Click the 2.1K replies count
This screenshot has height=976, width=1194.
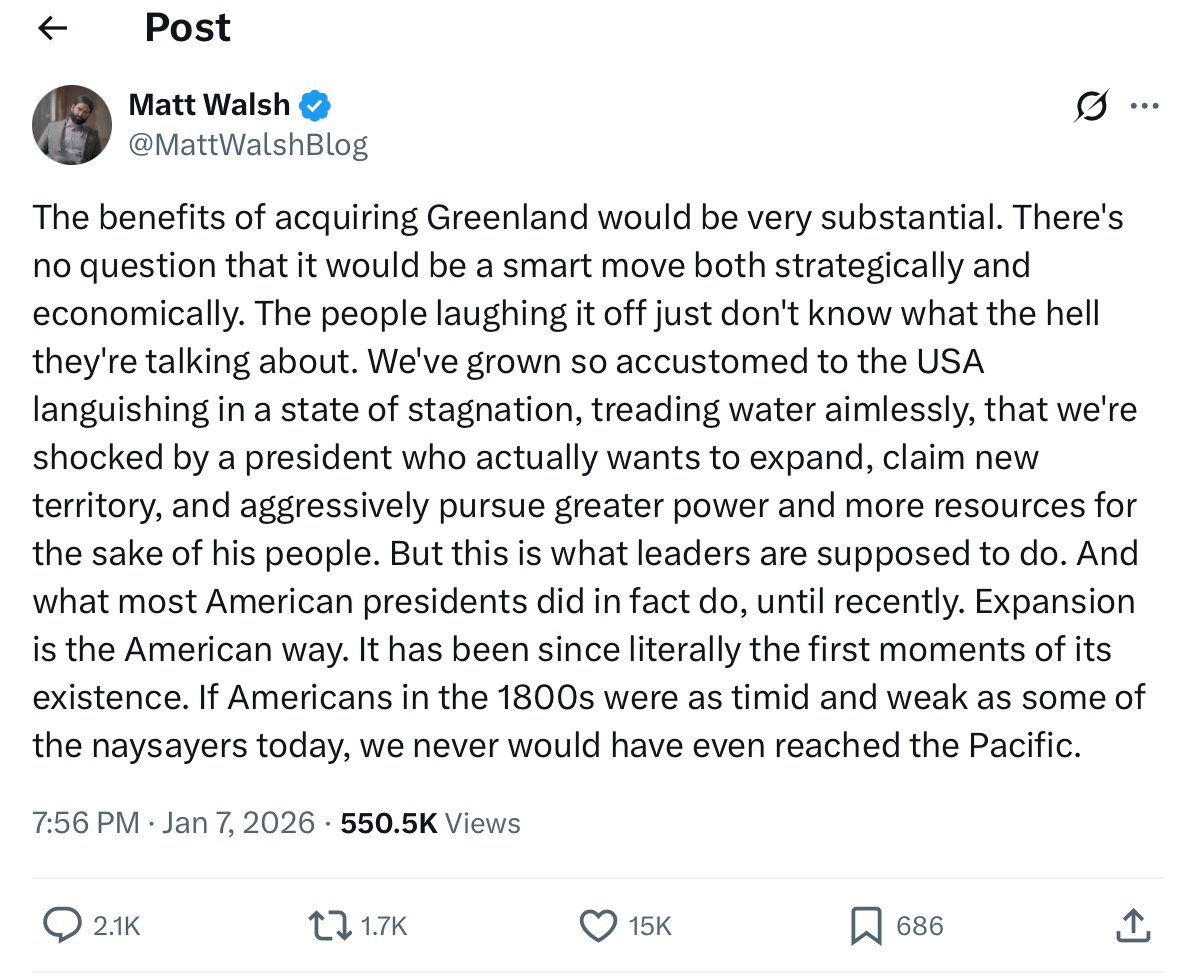[x=116, y=927]
